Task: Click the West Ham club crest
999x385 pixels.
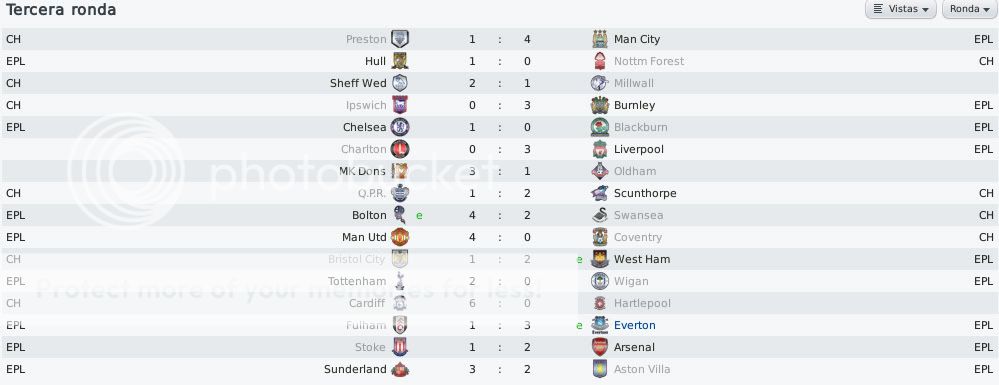Action: coord(600,259)
